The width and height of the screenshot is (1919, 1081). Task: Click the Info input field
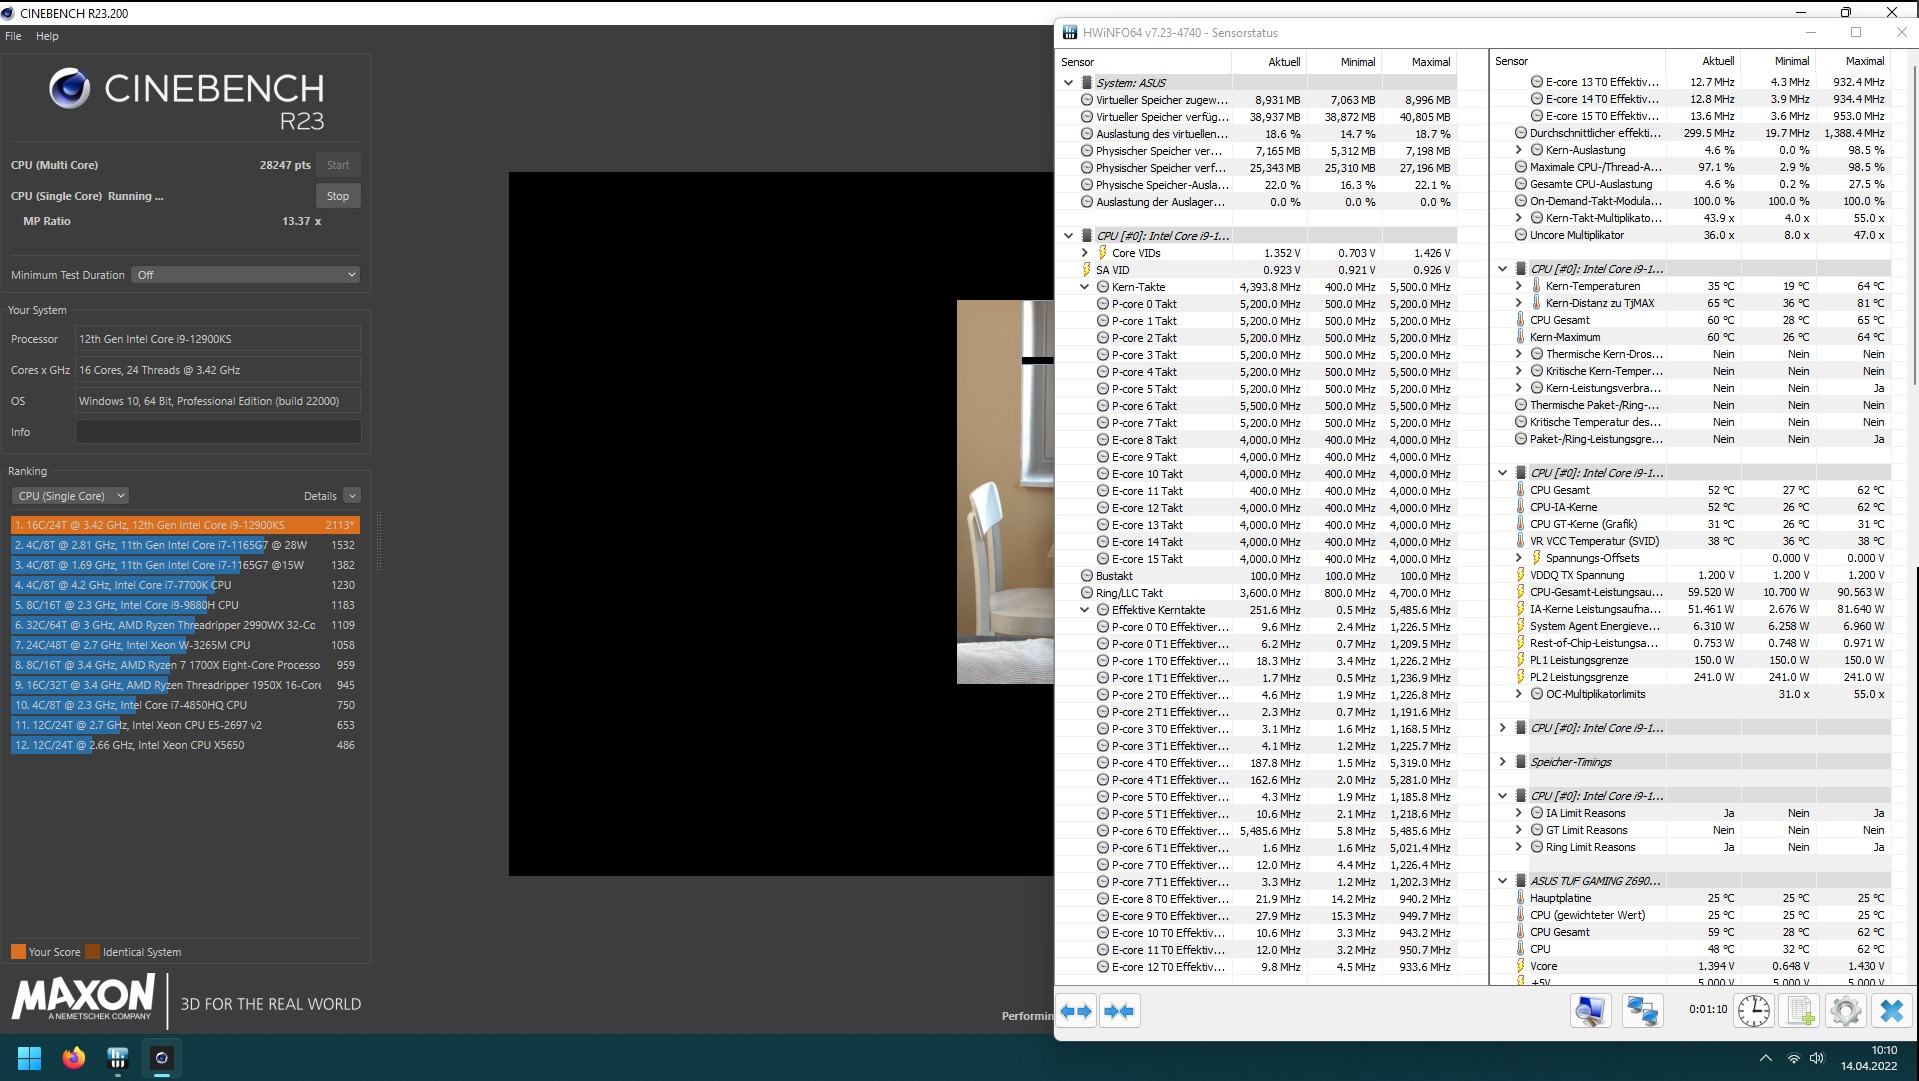click(218, 432)
